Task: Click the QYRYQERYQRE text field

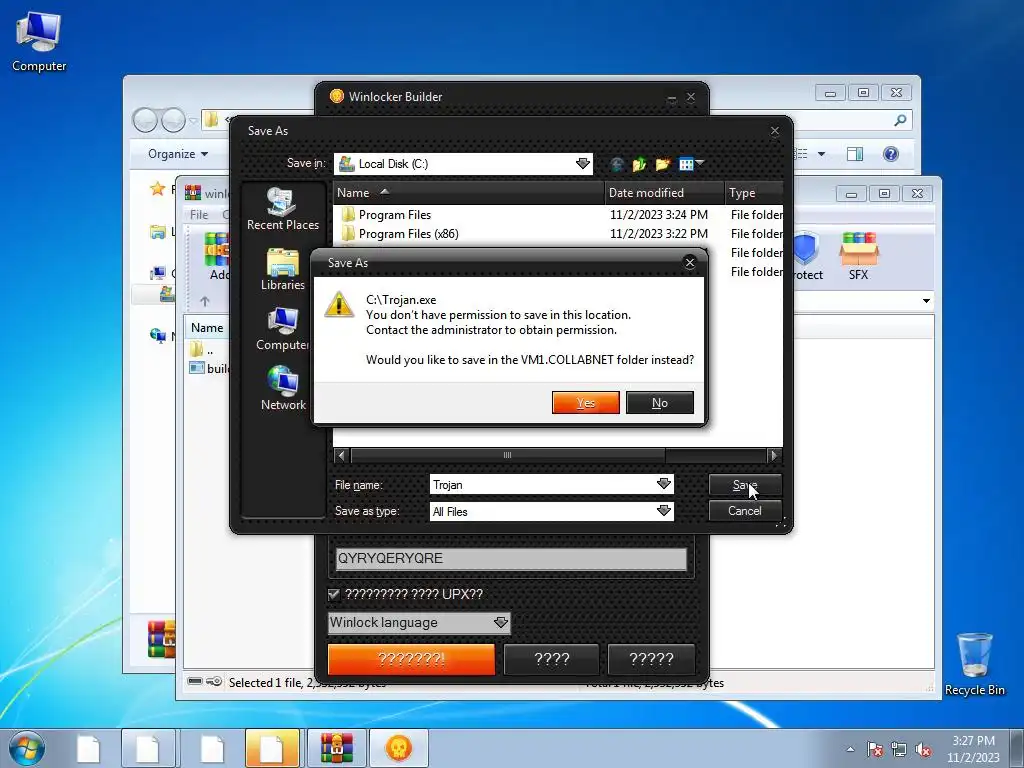Action: [x=511, y=558]
